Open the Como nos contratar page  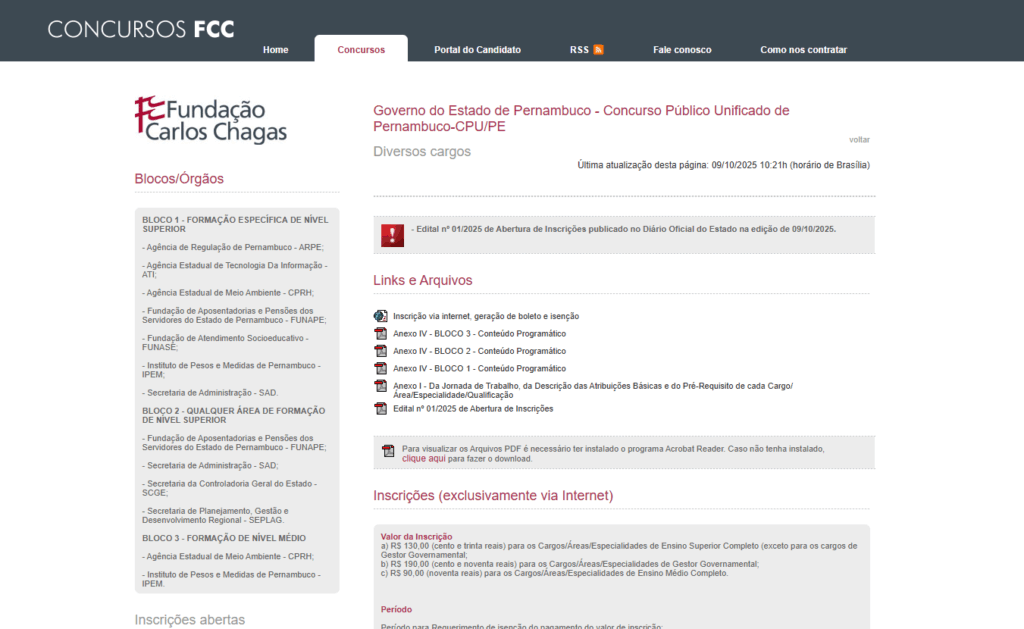[803, 48]
